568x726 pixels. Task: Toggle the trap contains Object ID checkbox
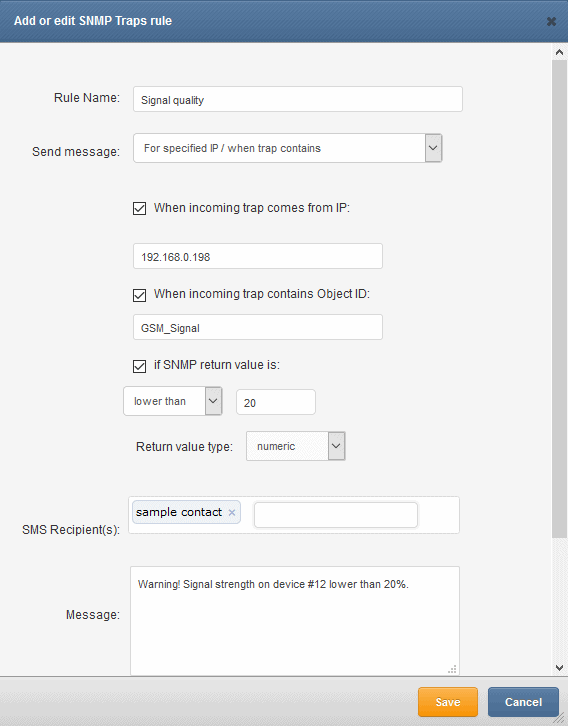tap(139, 295)
